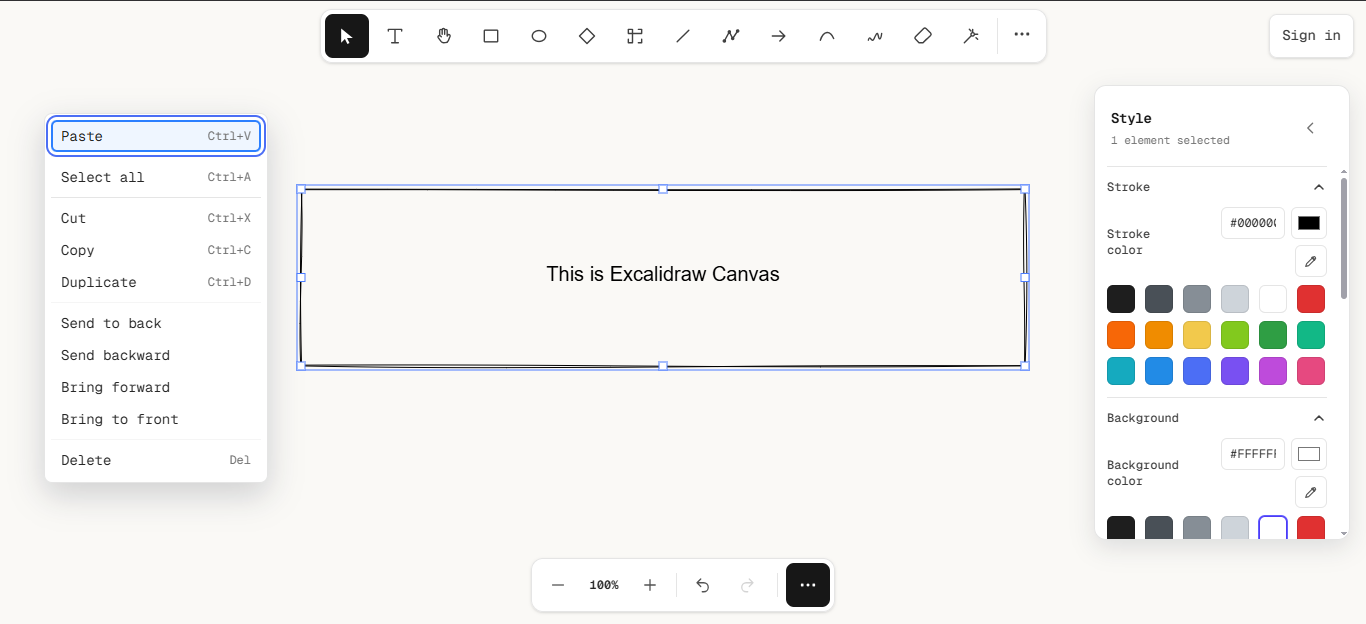Choose Select all in context menu
The width and height of the screenshot is (1366, 624).
tap(156, 177)
